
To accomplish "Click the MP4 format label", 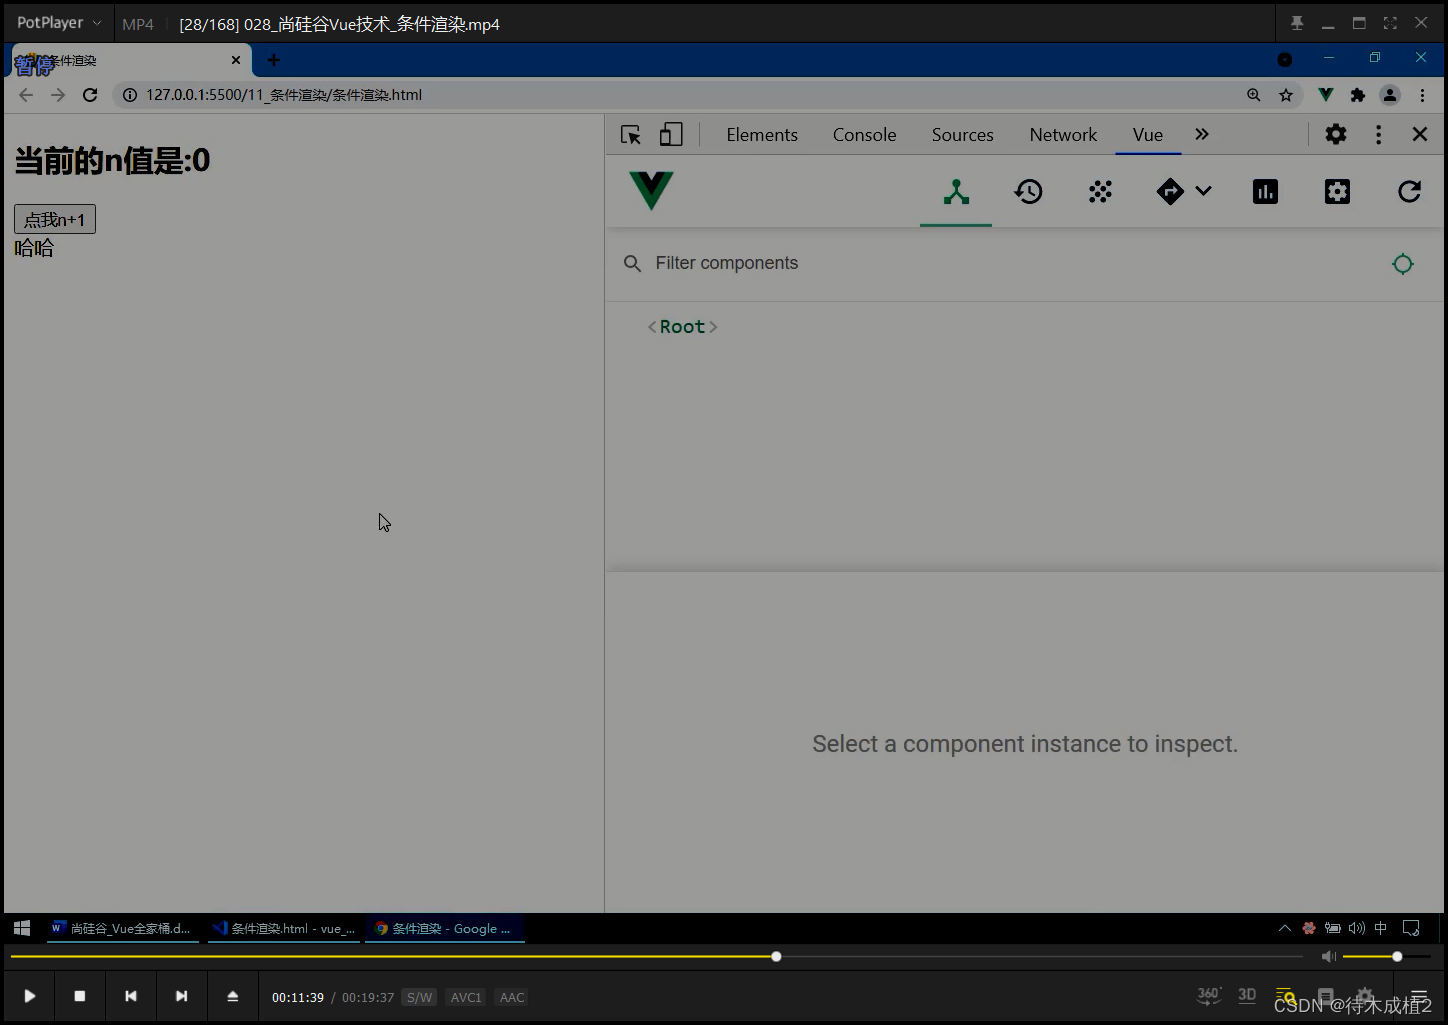I will (x=138, y=24).
